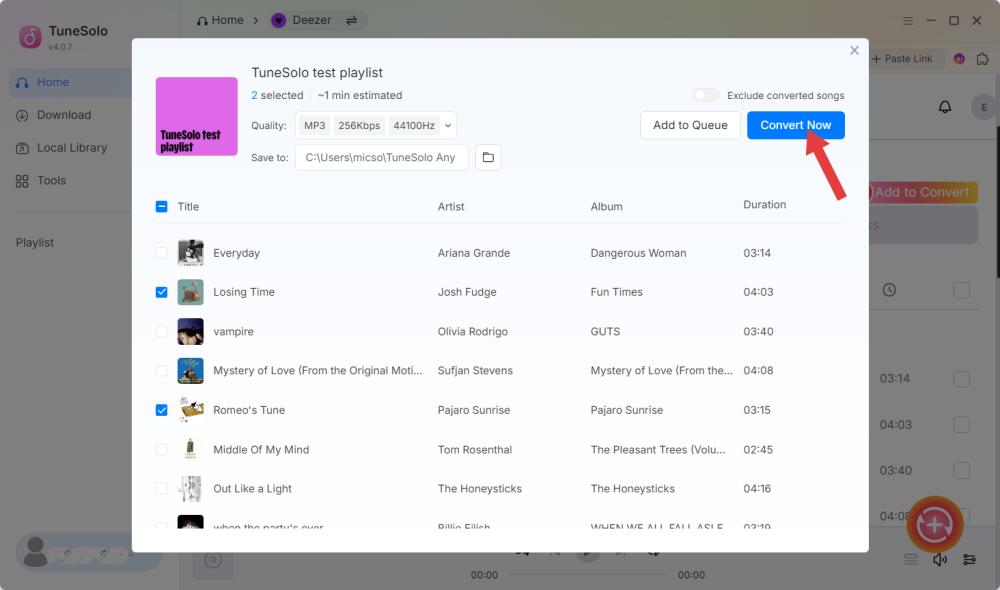Click the Mystery of Love album thumbnail

click(x=190, y=371)
